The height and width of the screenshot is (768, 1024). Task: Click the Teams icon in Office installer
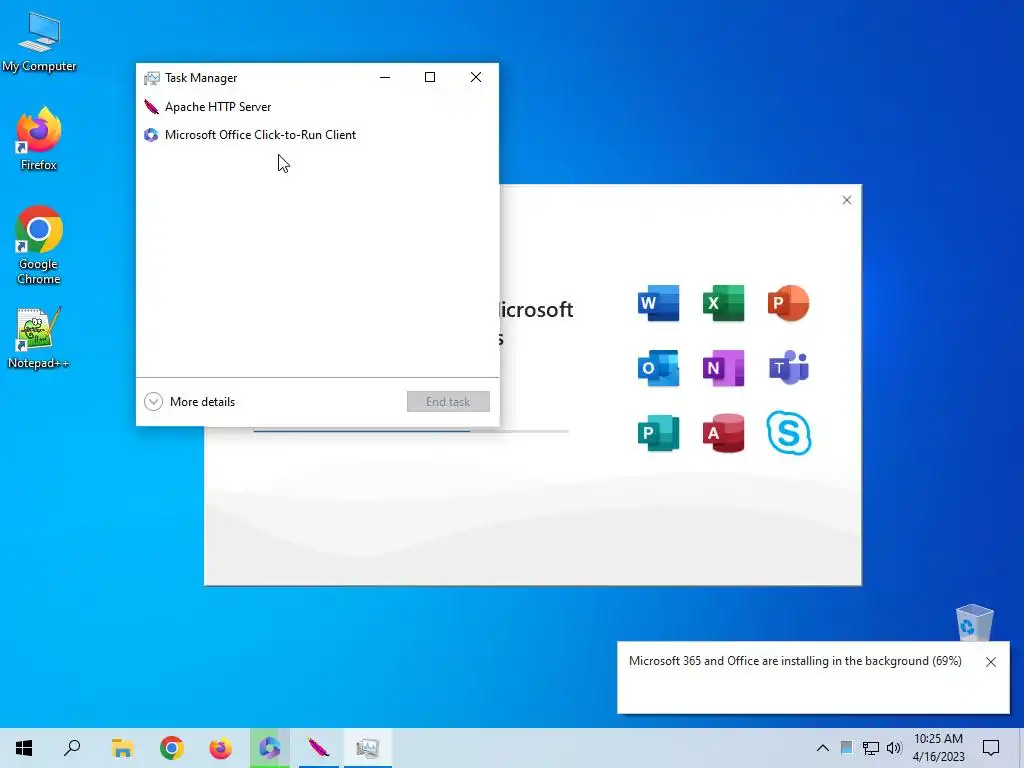[788, 368]
